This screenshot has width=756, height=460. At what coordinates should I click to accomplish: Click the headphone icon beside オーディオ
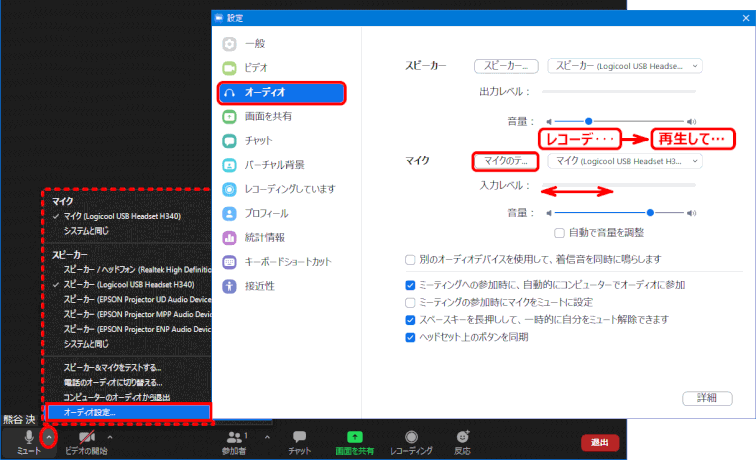230,93
